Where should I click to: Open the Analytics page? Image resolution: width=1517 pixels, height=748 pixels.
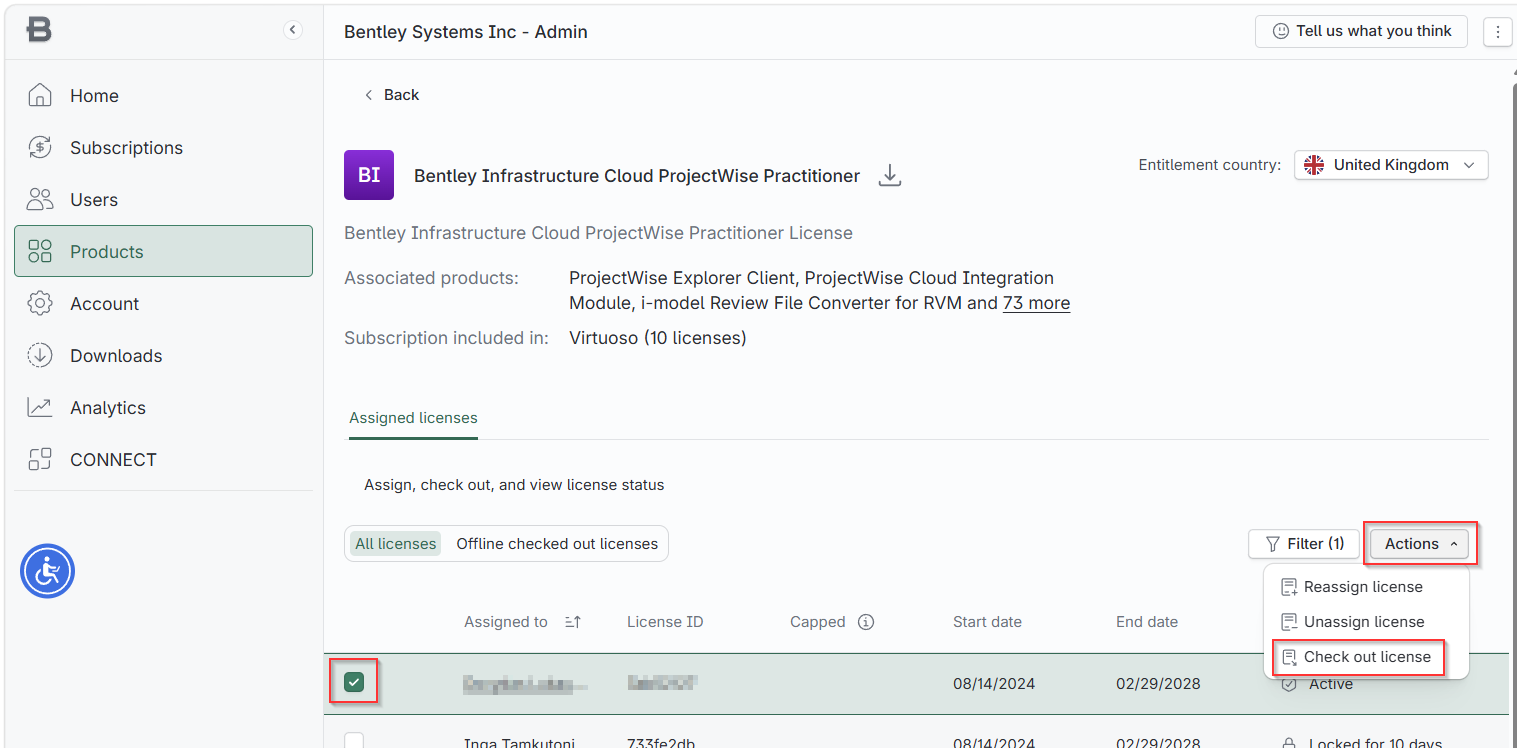pyautogui.click(x=164, y=408)
